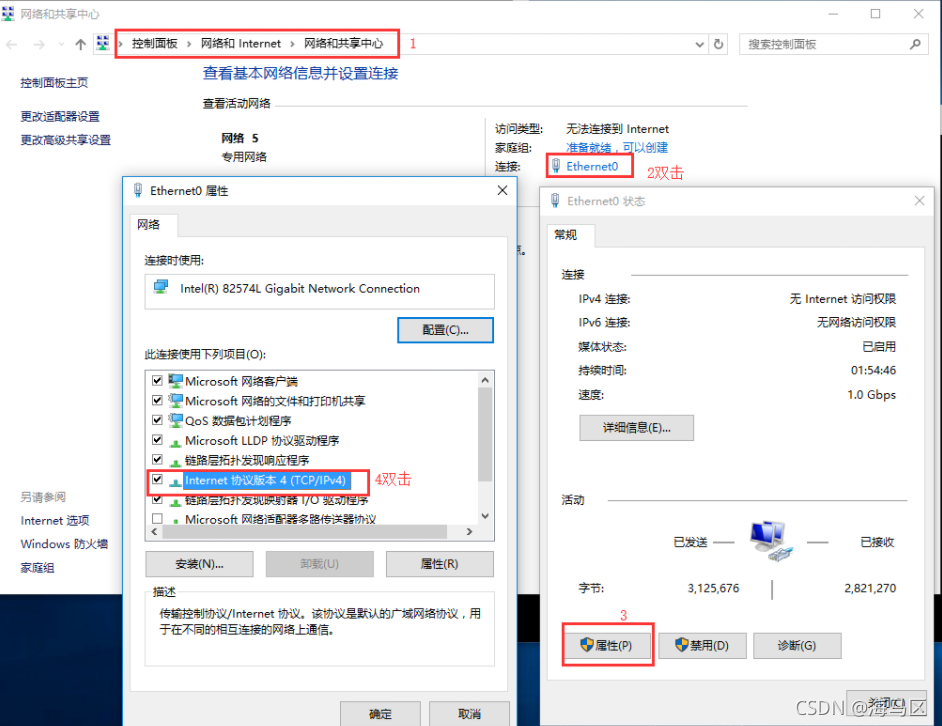
Task: Open 更改适配器设置 link in sidebar
Action: 60,117
